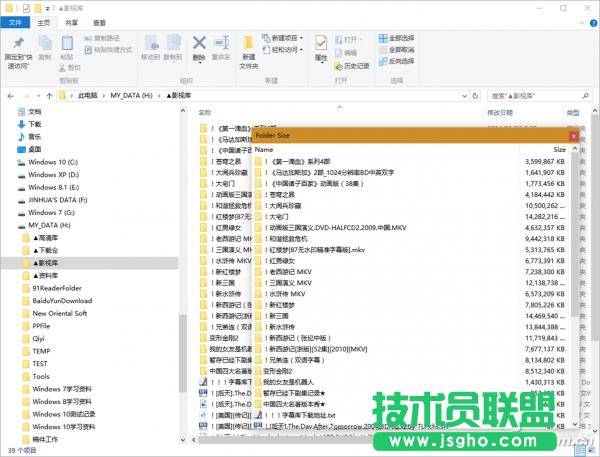Click the Move to (移动到) icon
Viewport: 600px width, 457px height.
pos(150,47)
